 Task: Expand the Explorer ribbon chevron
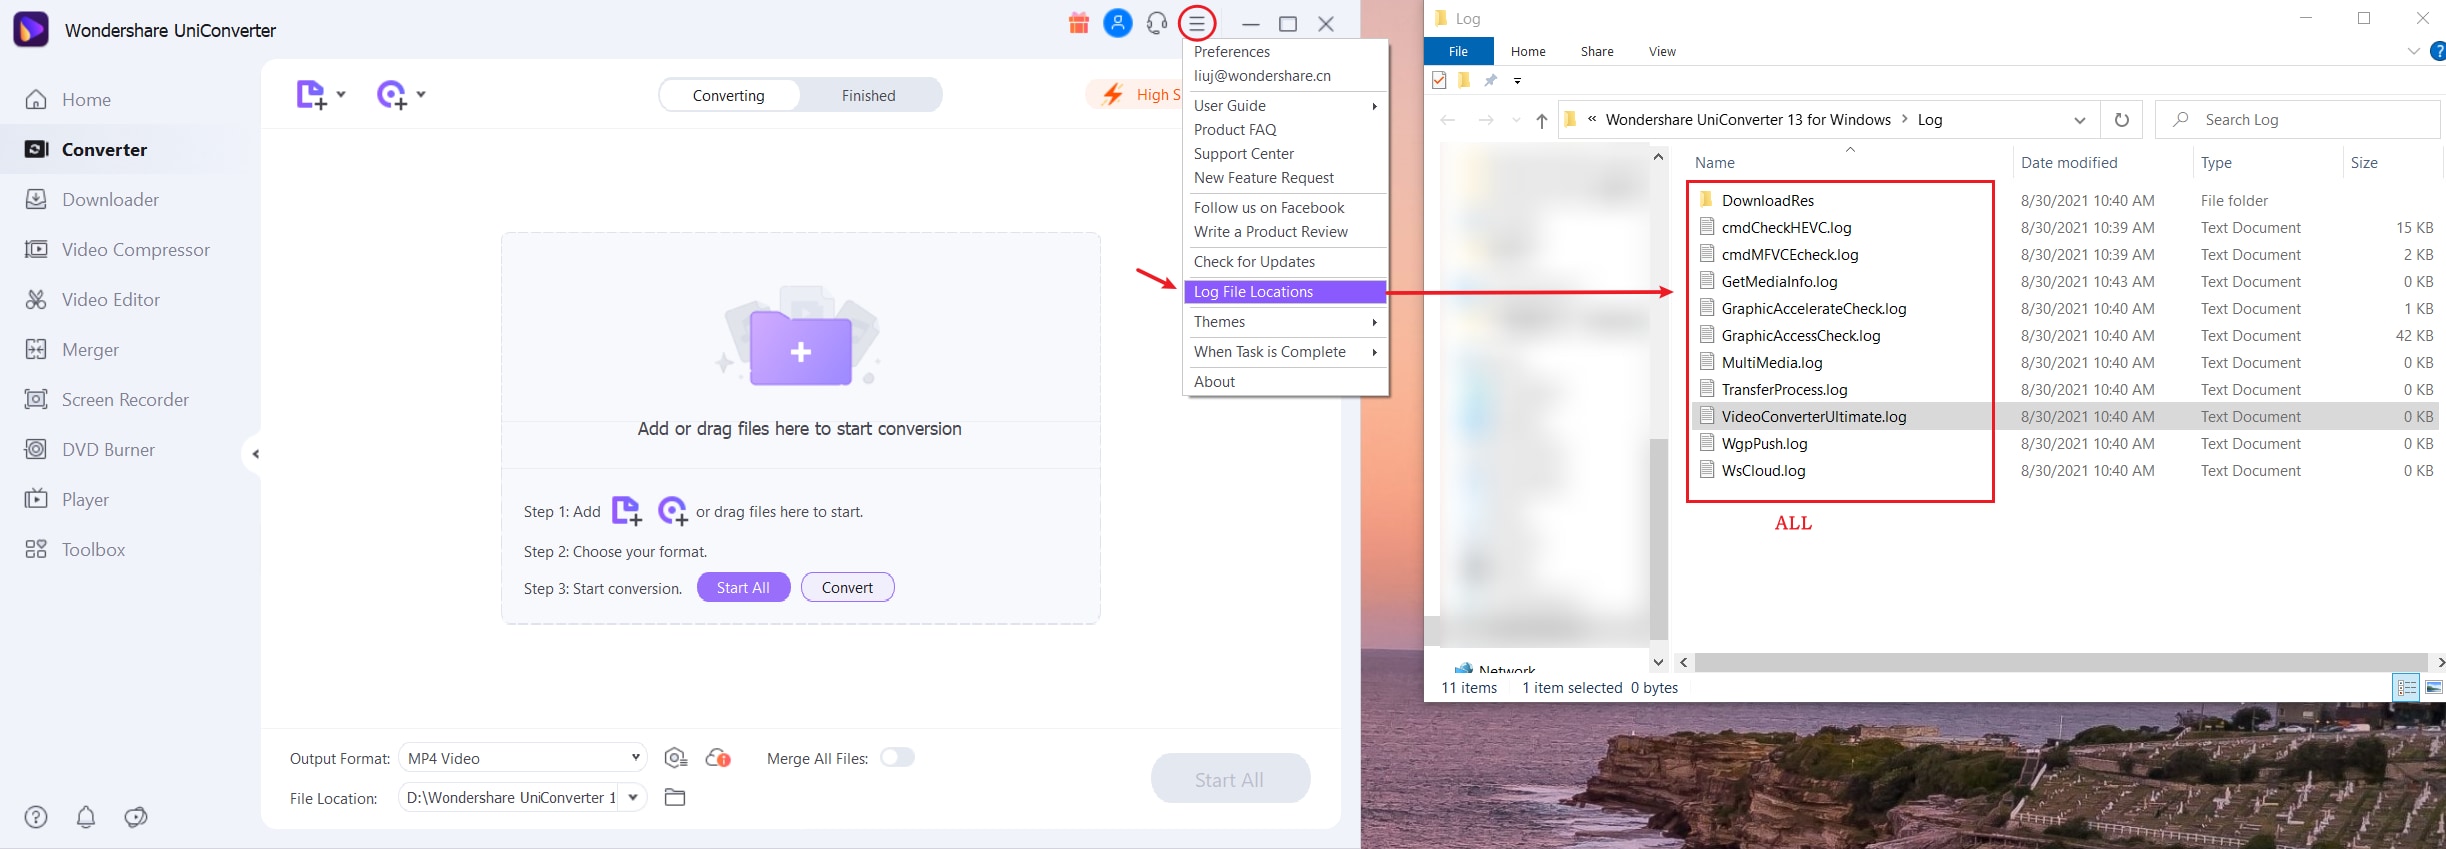2414,51
